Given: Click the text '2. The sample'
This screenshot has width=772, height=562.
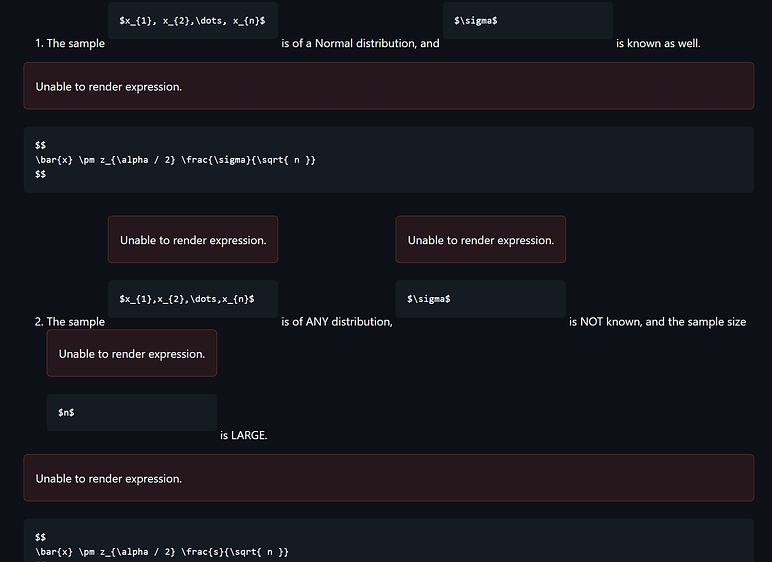Looking at the screenshot, I should (x=70, y=322).
